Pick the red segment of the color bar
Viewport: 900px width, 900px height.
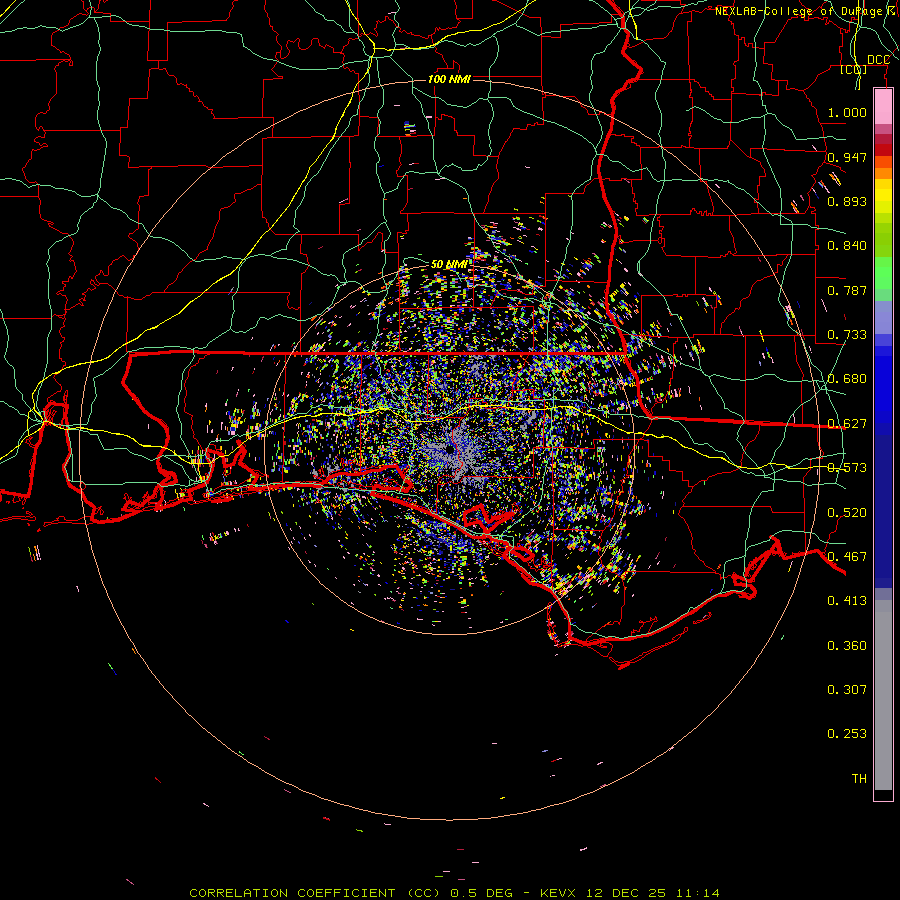(x=883, y=150)
